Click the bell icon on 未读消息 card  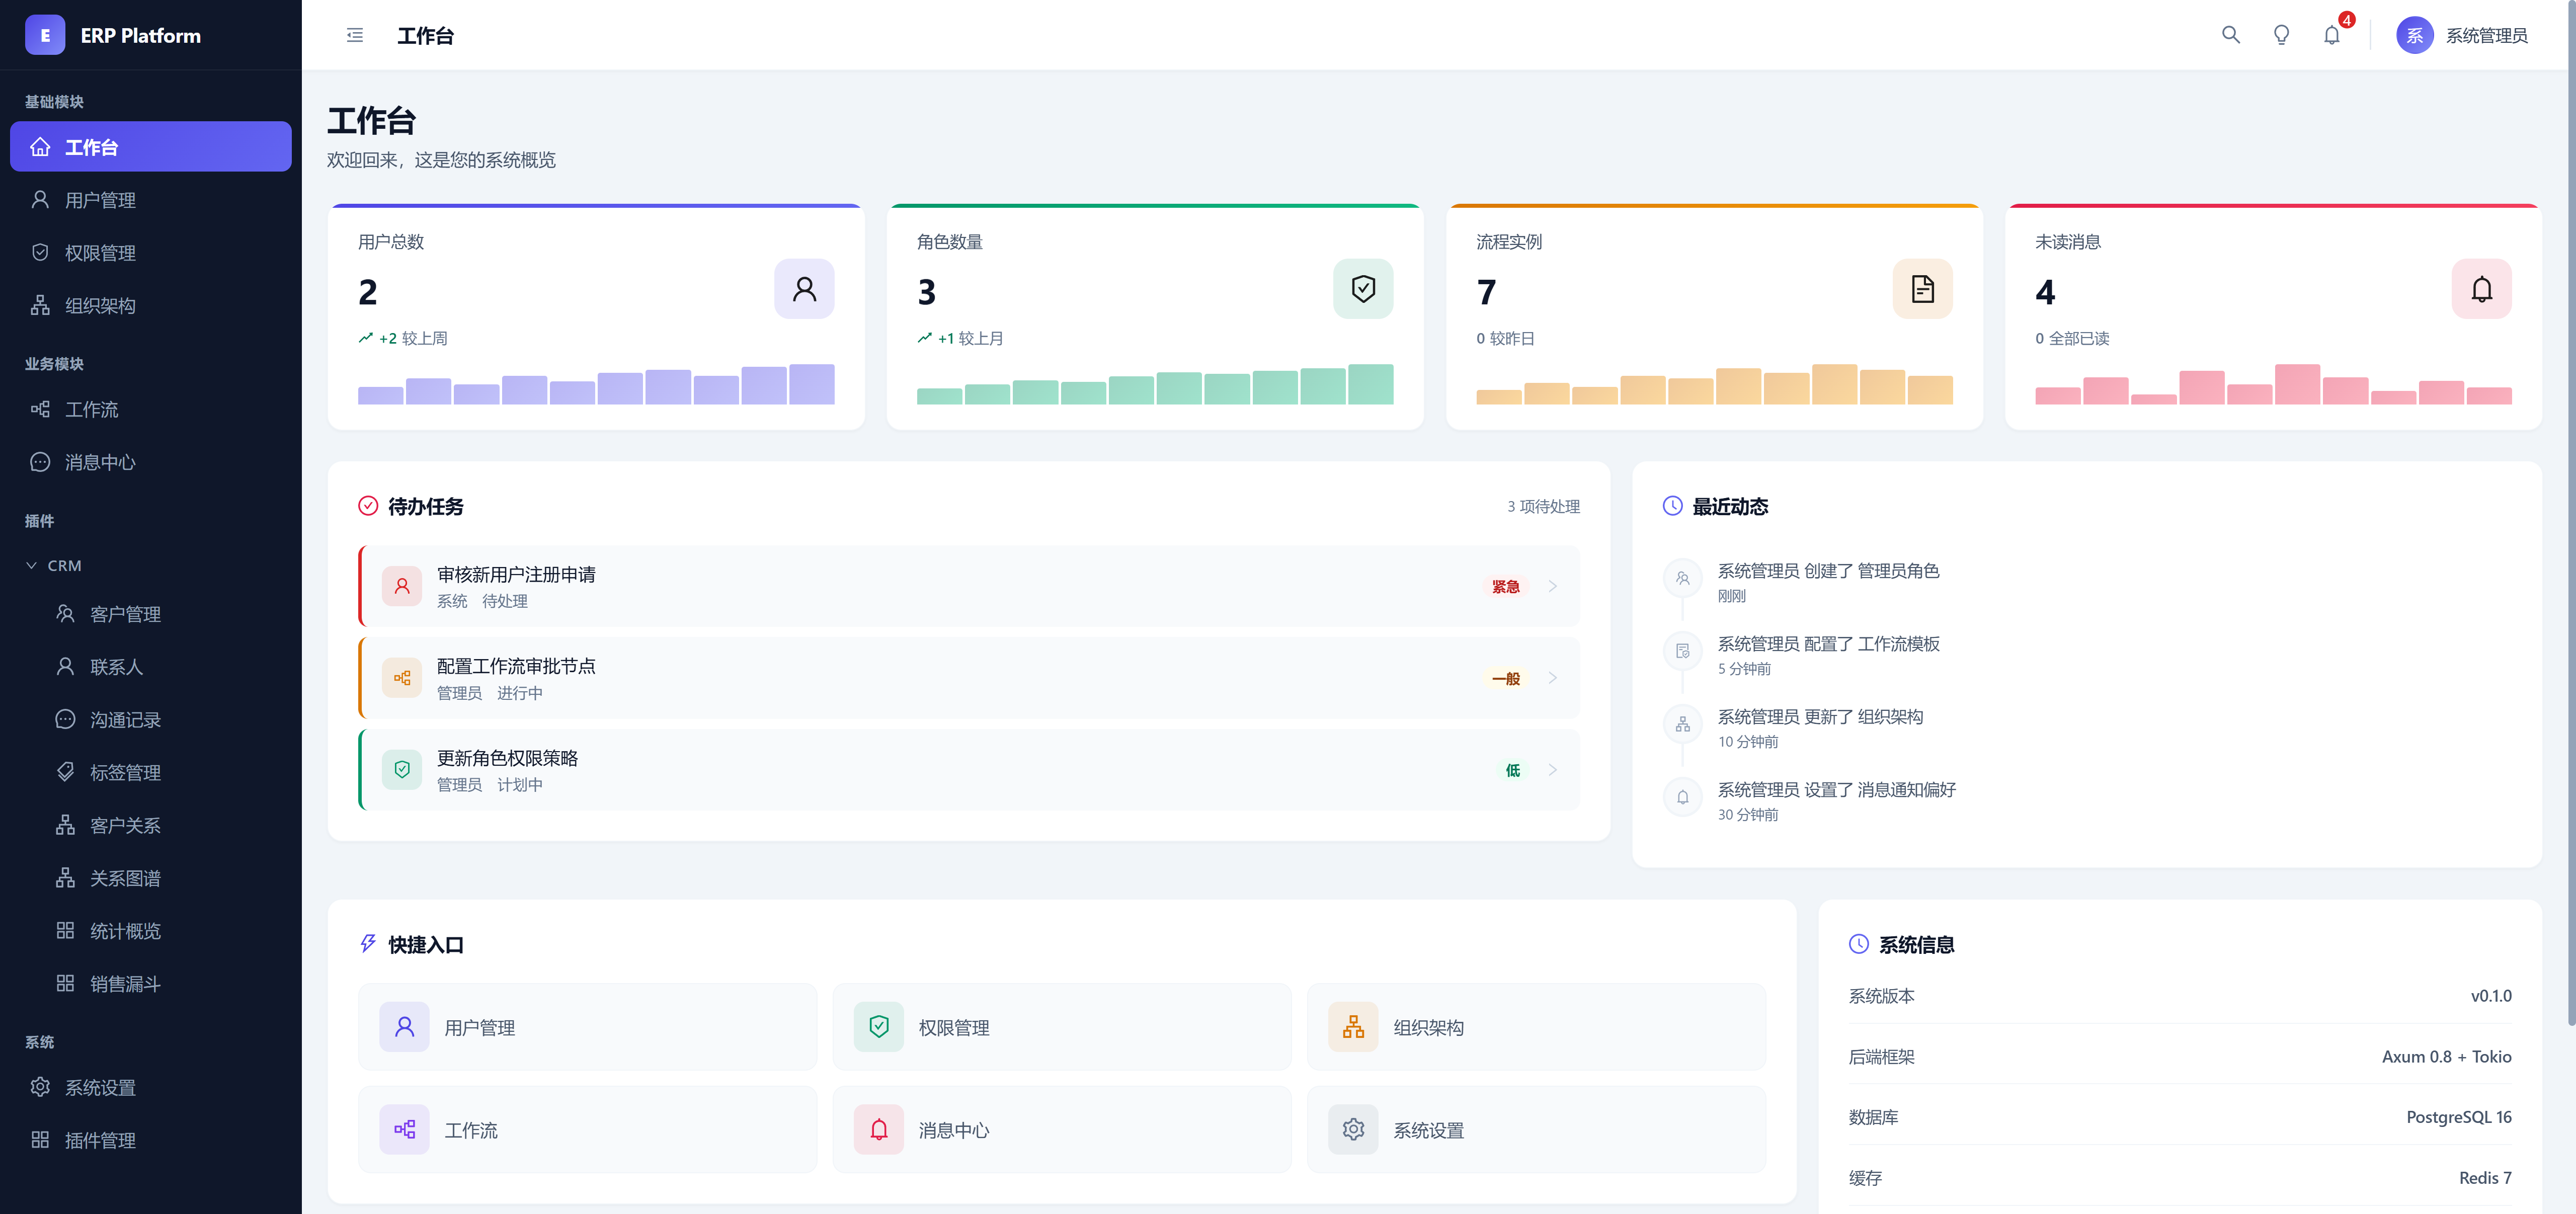click(x=2481, y=289)
